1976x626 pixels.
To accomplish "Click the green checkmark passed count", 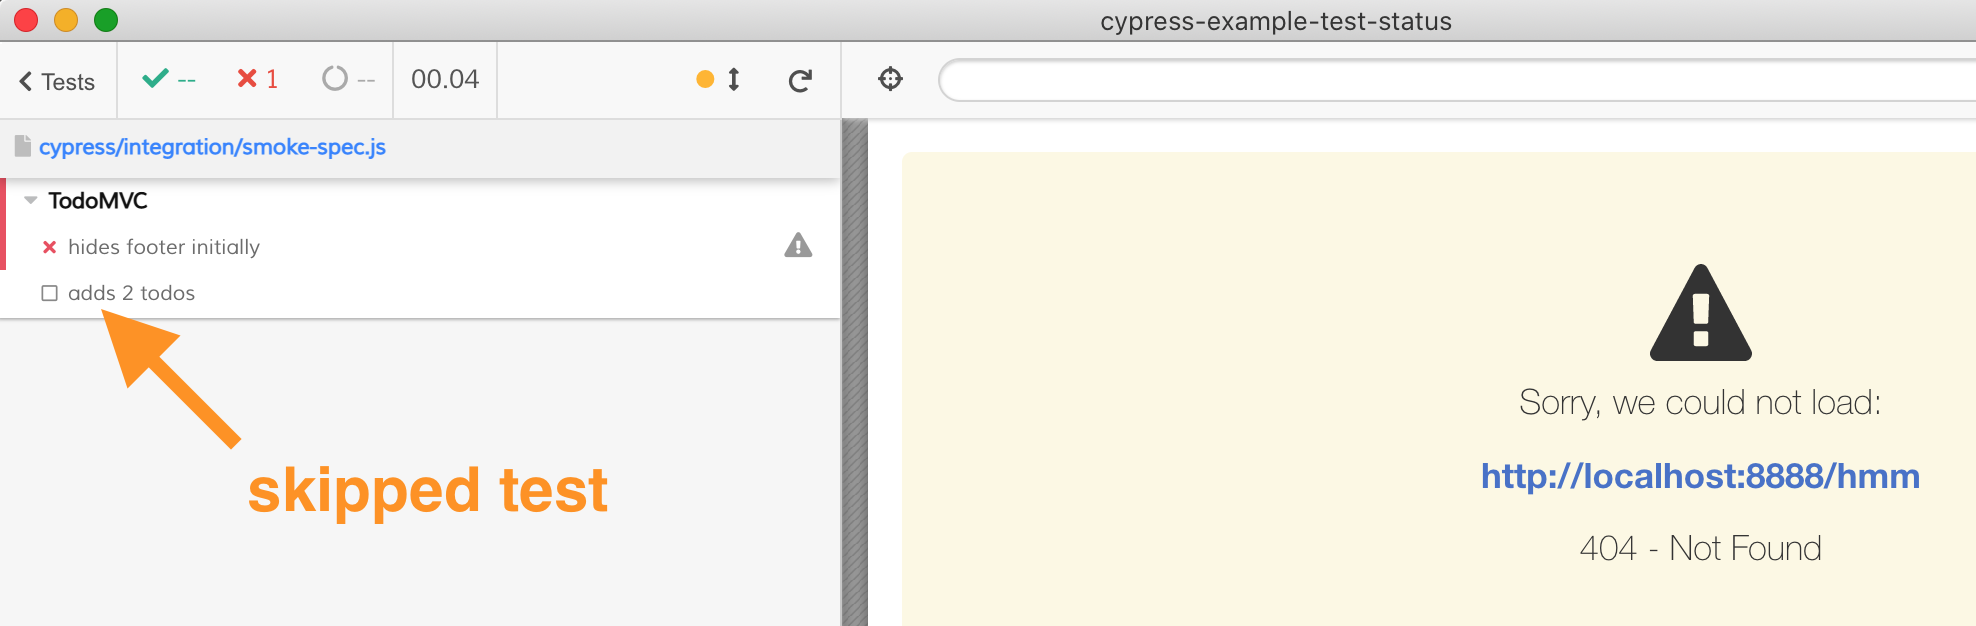I will [x=155, y=78].
